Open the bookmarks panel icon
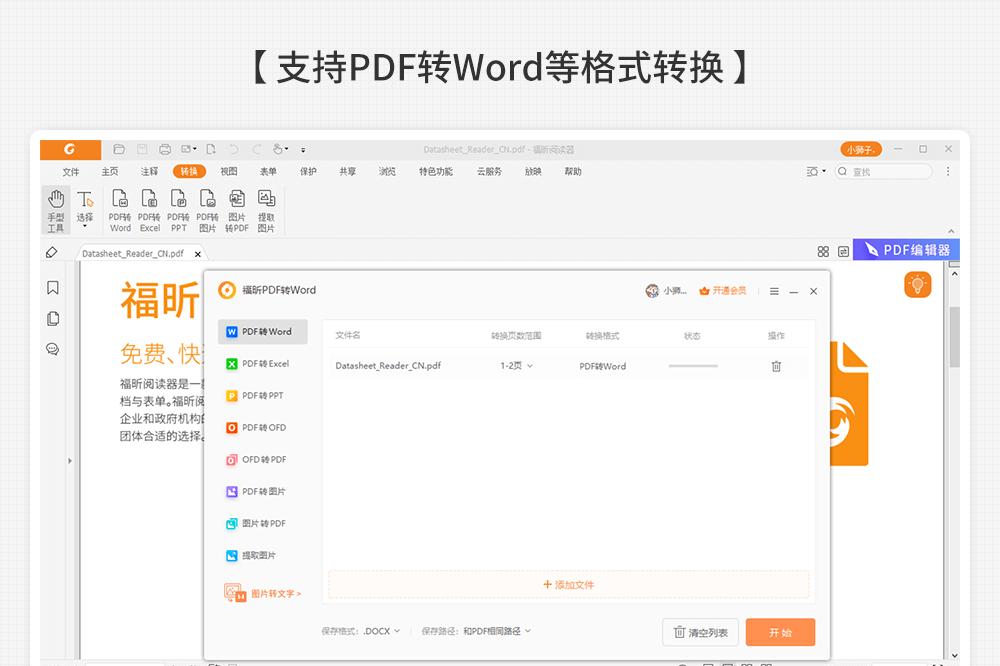This screenshot has width=1000, height=666. tap(53, 288)
